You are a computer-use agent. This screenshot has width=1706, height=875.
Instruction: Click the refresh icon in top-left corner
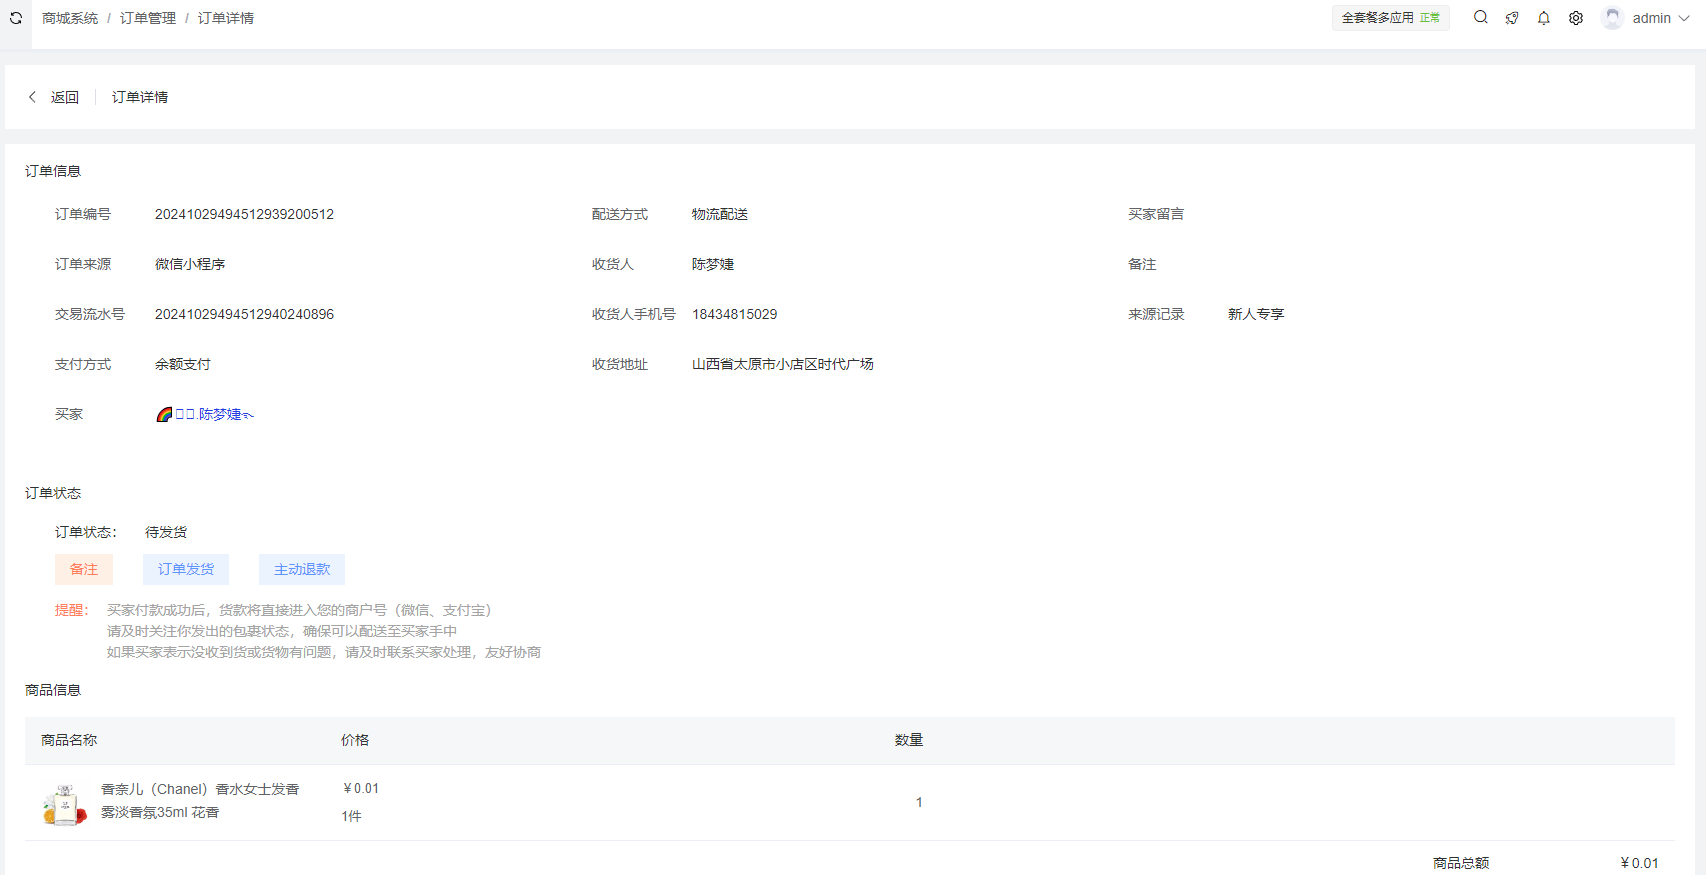(x=16, y=18)
